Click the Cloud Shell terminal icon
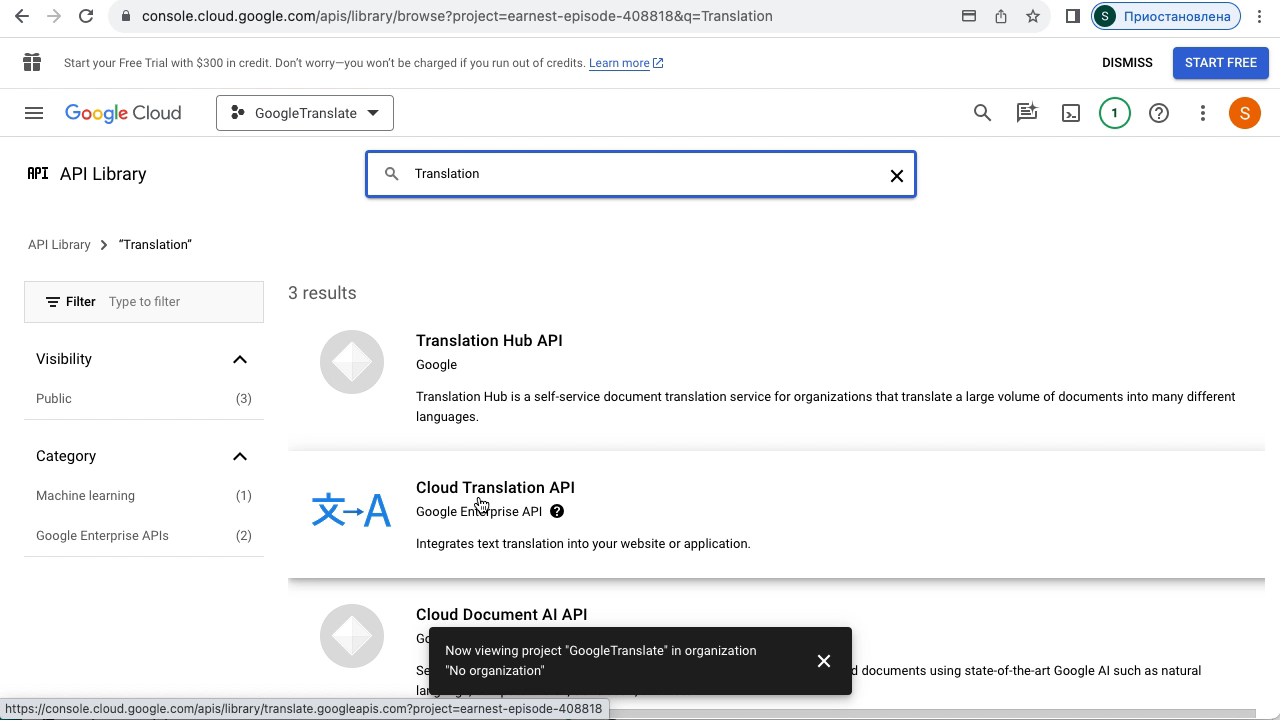 [1071, 113]
